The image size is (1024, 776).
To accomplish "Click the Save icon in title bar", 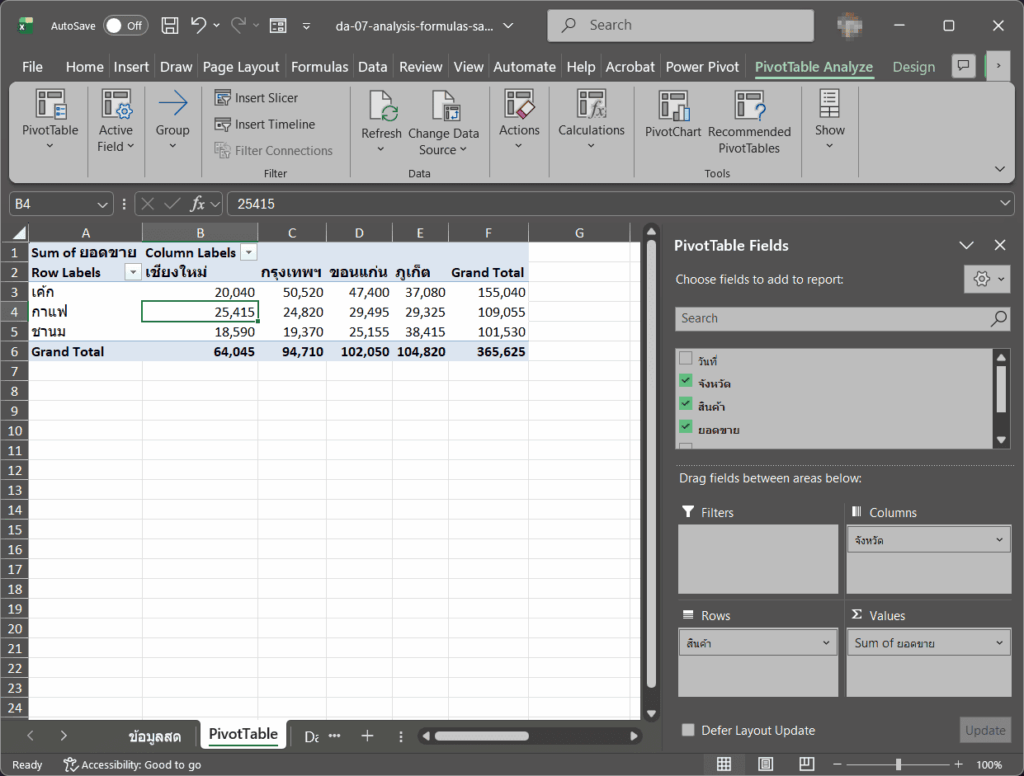I will [170, 25].
